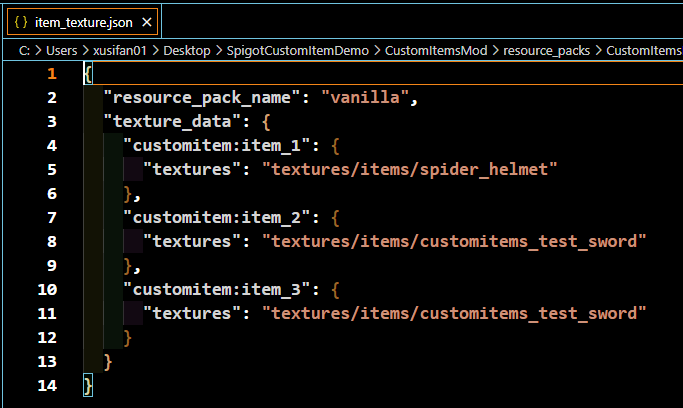Open the resource_packs breadcrumb
The width and height of the screenshot is (683, 408).
coord(547,51)
